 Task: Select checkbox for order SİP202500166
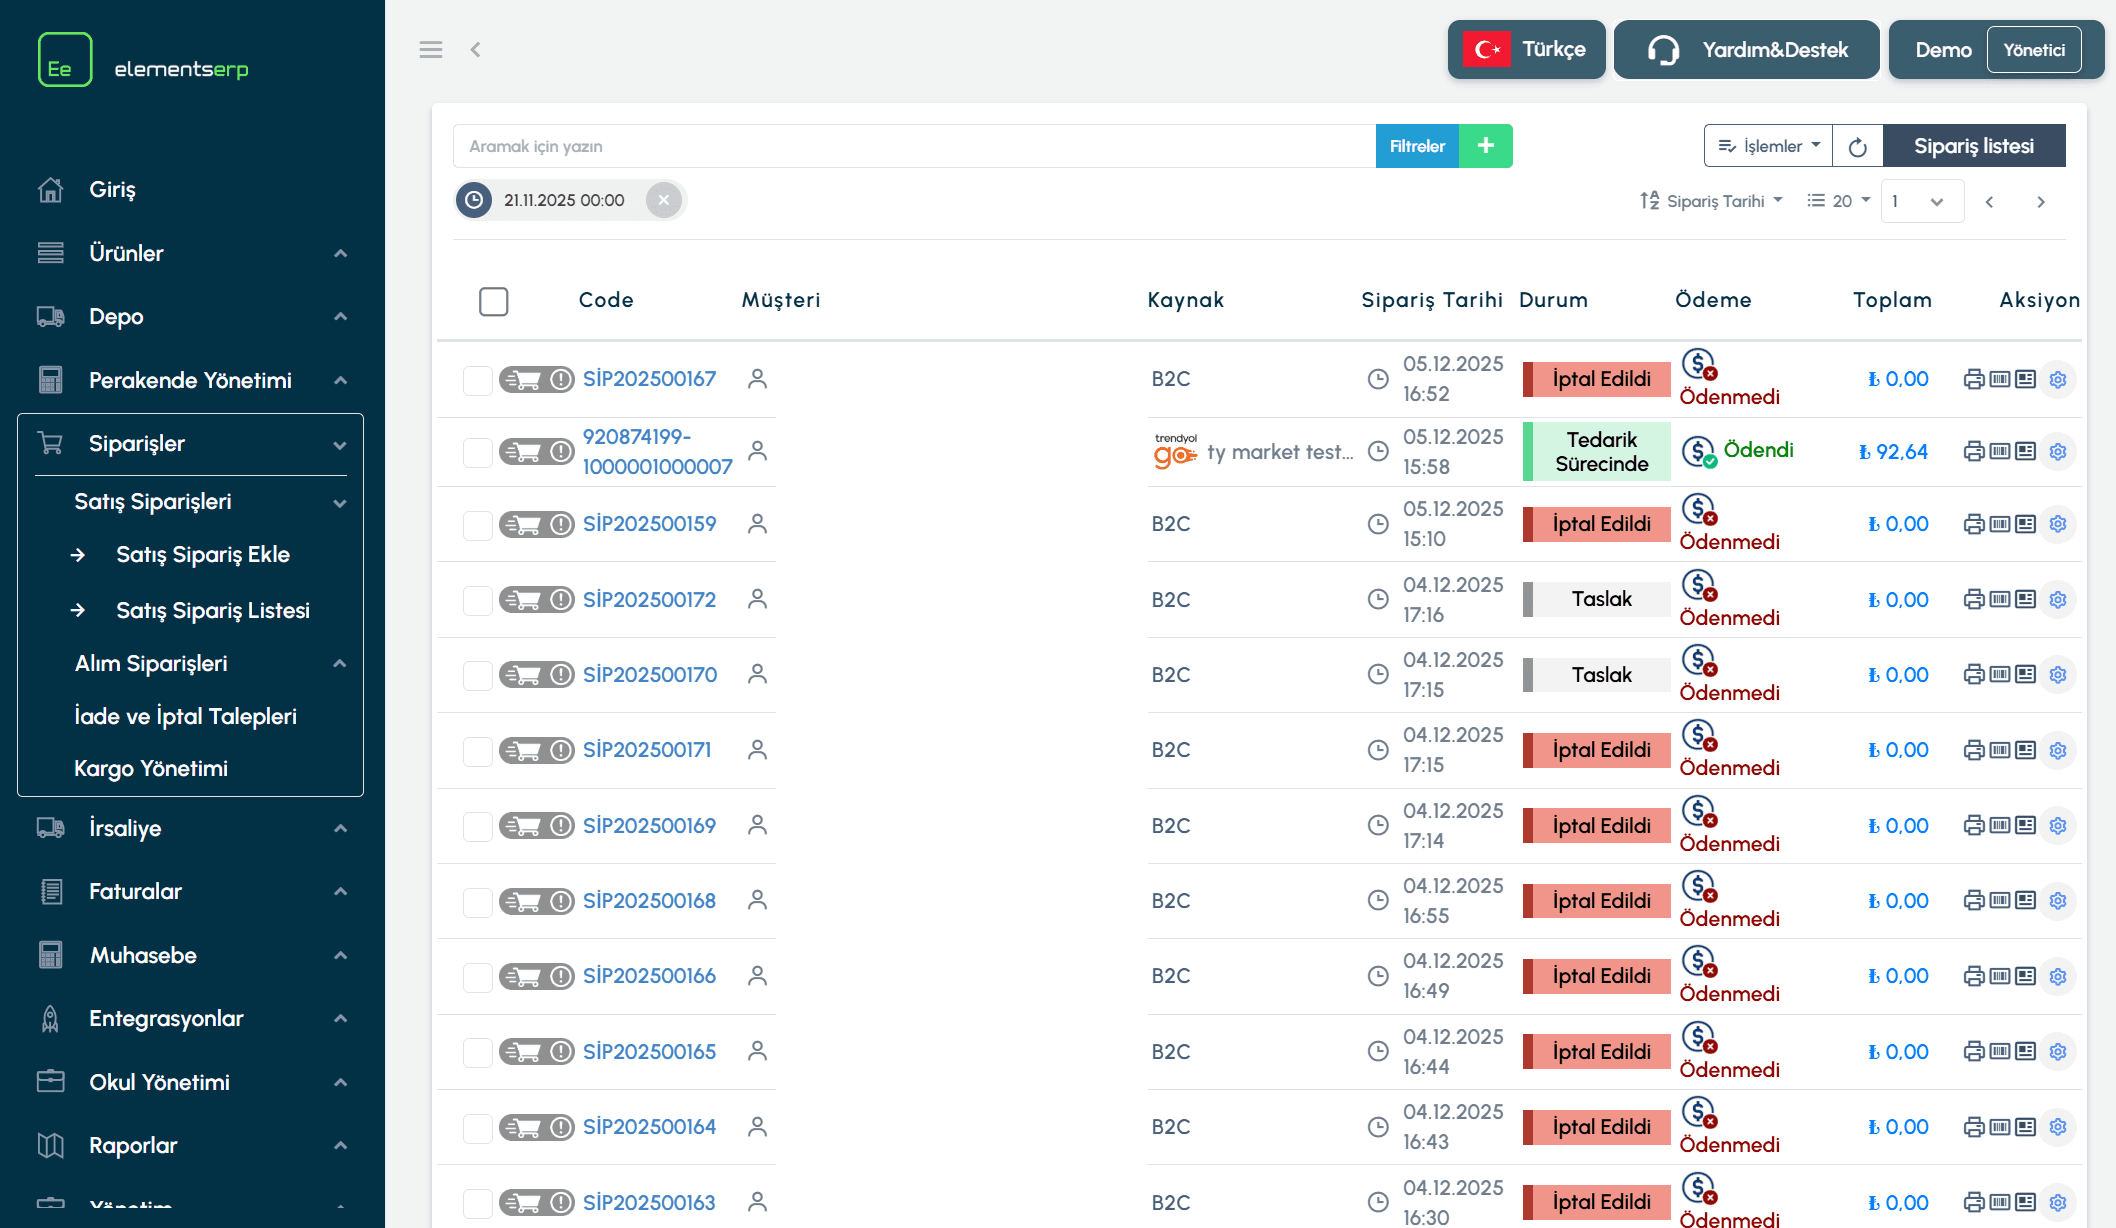[x=477, y=977]
